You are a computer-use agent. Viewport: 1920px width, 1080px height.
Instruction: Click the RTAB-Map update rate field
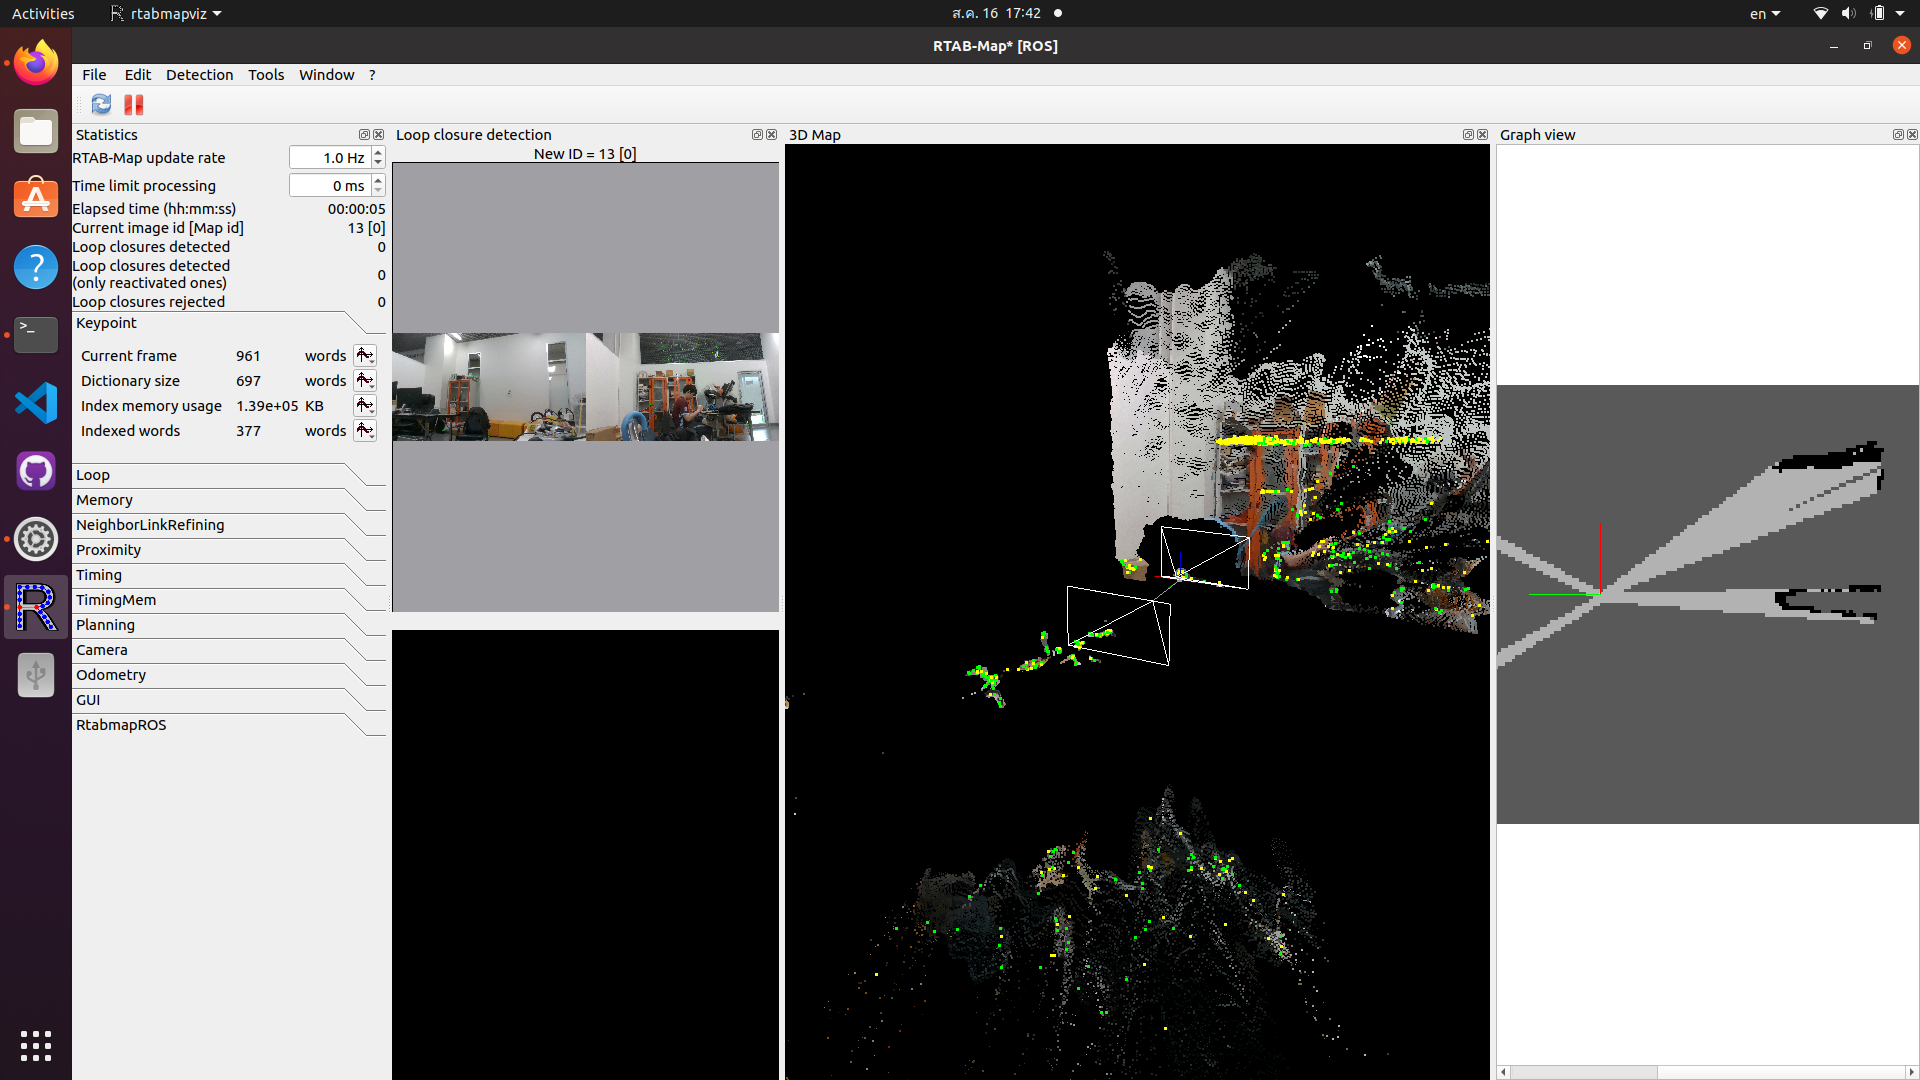(x=330, y=158)
